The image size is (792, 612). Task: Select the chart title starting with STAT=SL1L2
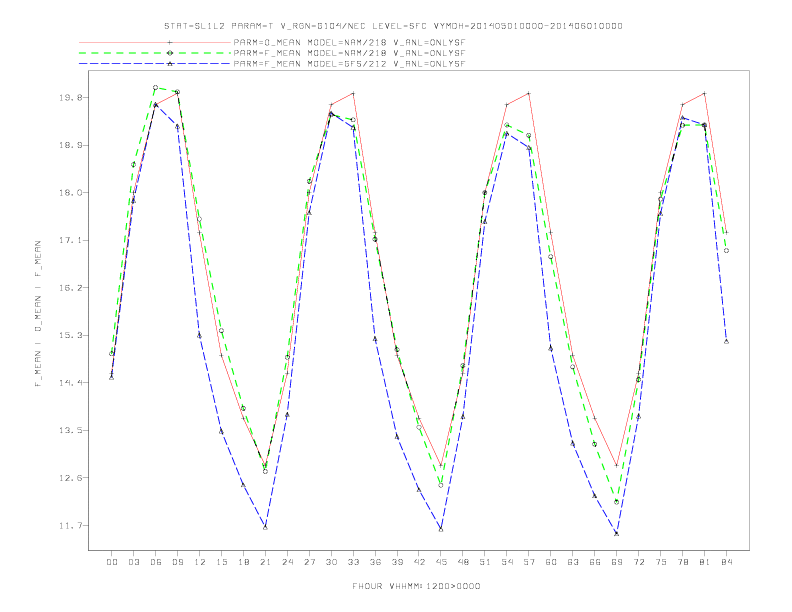click(393, 26)
